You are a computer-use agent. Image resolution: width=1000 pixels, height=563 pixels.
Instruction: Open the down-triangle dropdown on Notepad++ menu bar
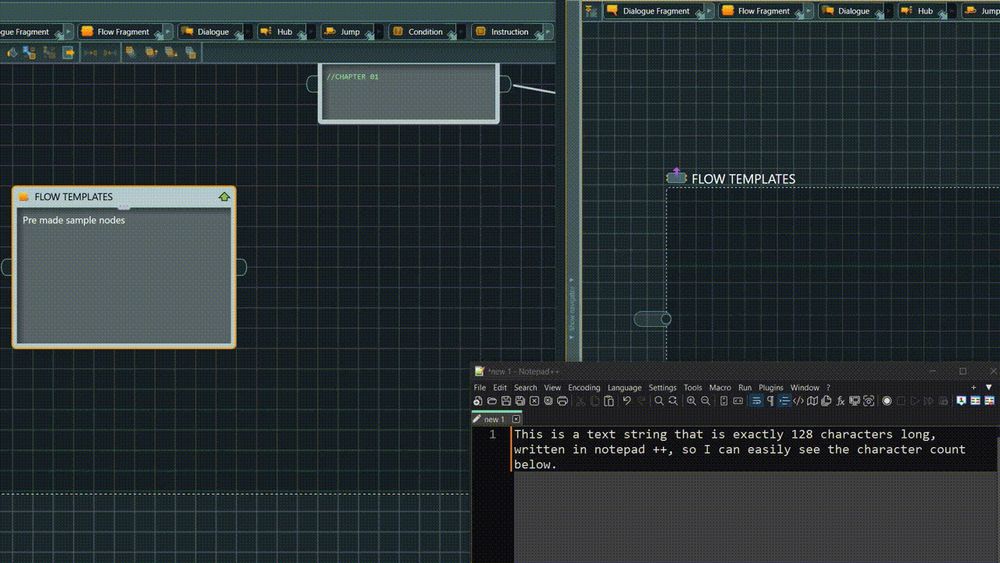[989, 388]
